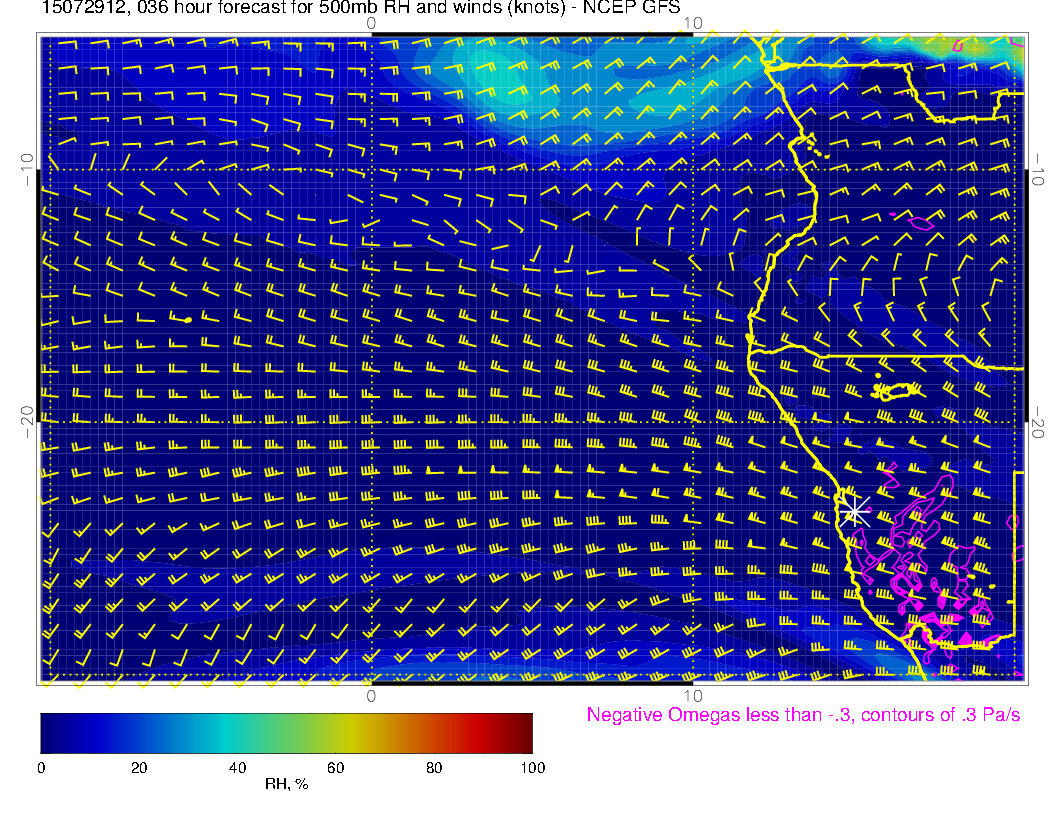This screenshot has height=816, width=1056.
Task: Click the magenta "Negative Omegas" legend text
Action: coord(803,715)
